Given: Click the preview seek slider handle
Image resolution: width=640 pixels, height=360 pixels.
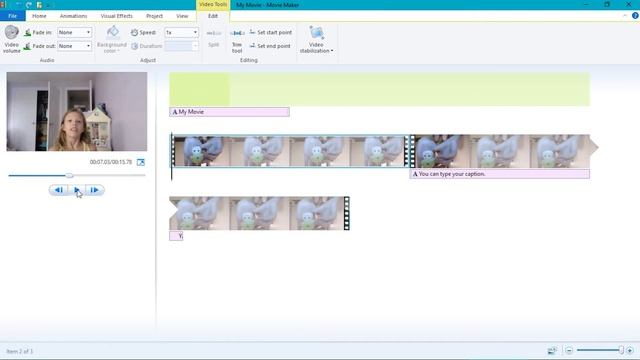Looking at the screenshot, I should [69, 176].
